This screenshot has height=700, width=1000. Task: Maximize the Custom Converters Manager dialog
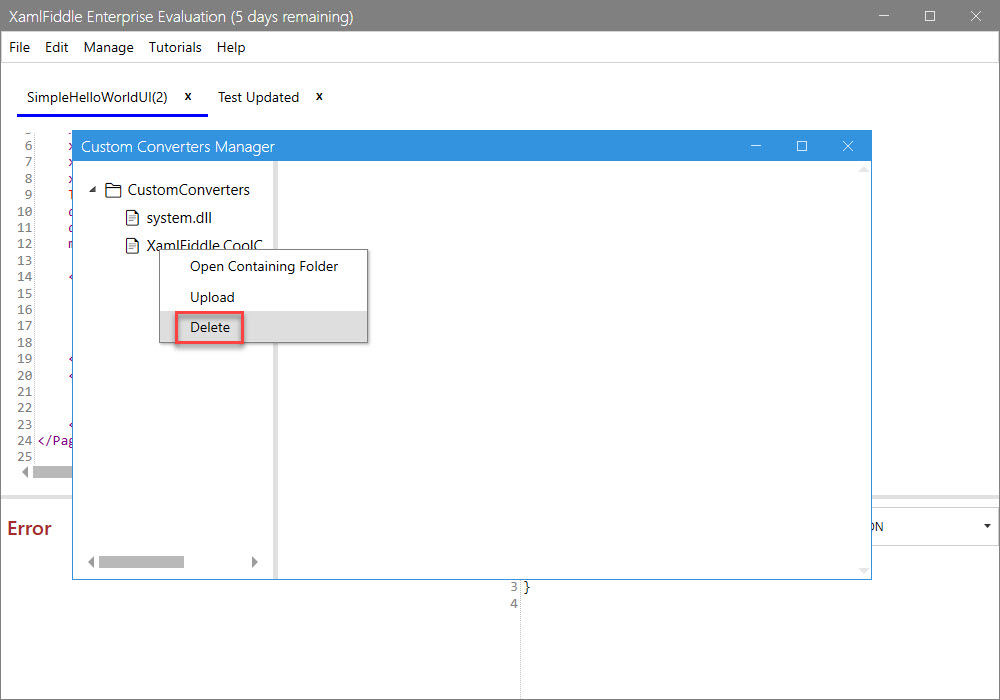pyautogui.click(x=801, y=146)
